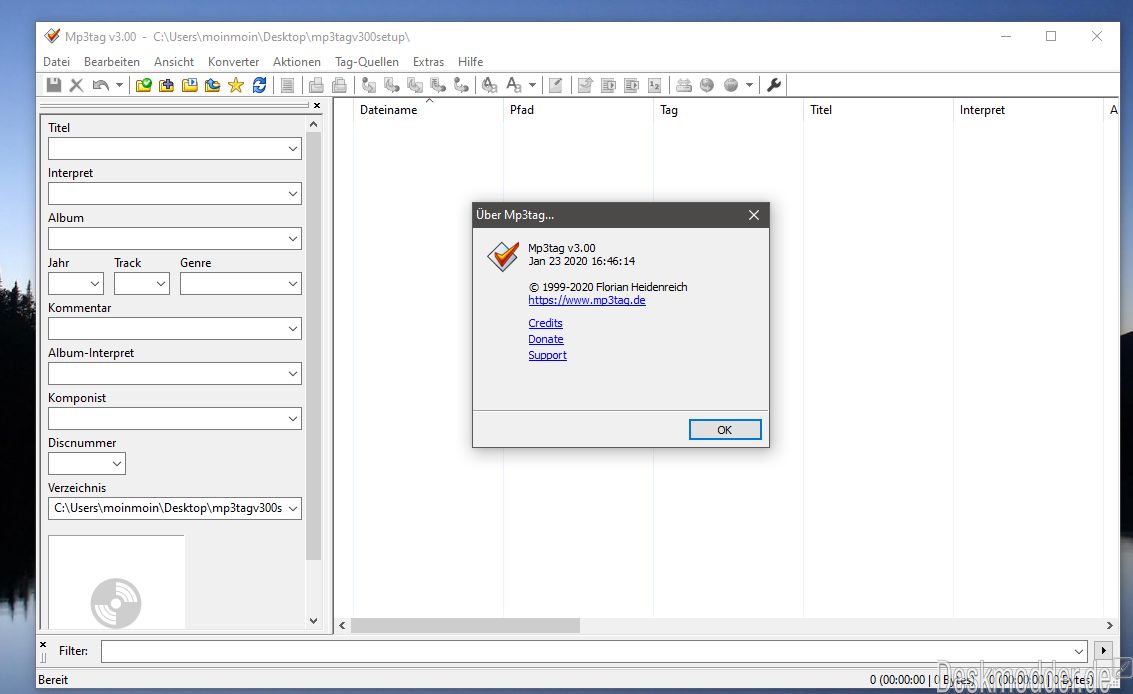Click the double-arrow icon left of the globes

[684, 85]
